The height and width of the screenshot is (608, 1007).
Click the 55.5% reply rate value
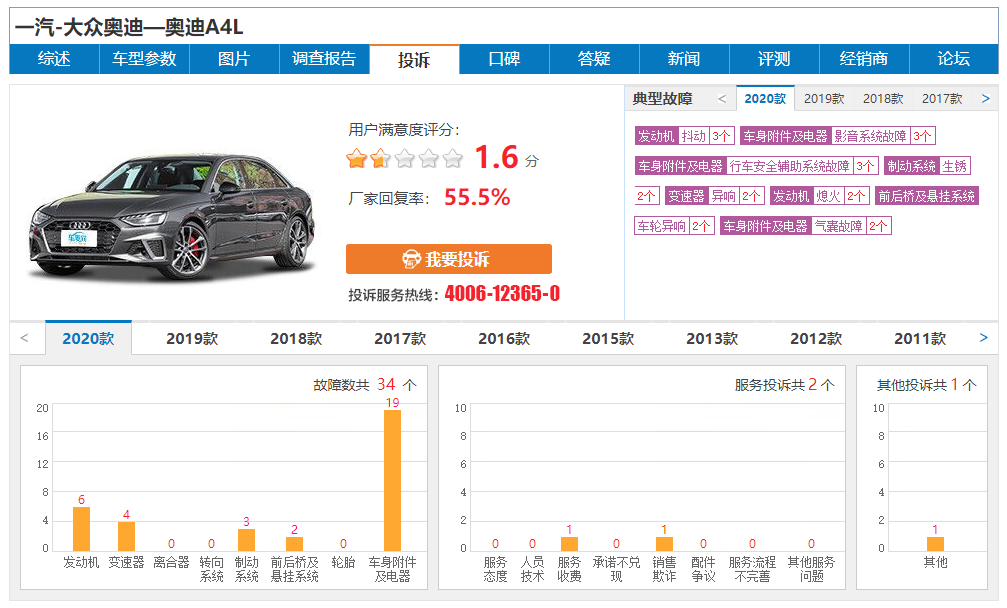(x=477, y=197)
